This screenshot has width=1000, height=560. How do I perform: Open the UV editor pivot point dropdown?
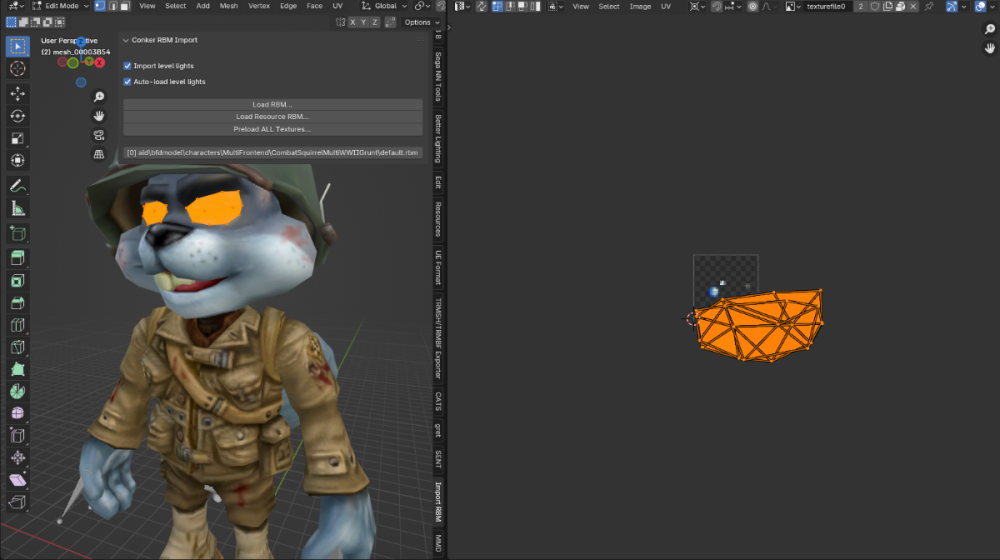[x=697, y=6]
